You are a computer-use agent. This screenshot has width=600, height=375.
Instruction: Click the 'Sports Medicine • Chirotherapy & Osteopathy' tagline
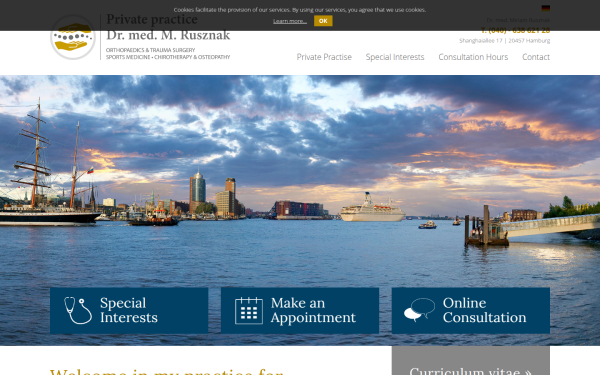[168, 57]
